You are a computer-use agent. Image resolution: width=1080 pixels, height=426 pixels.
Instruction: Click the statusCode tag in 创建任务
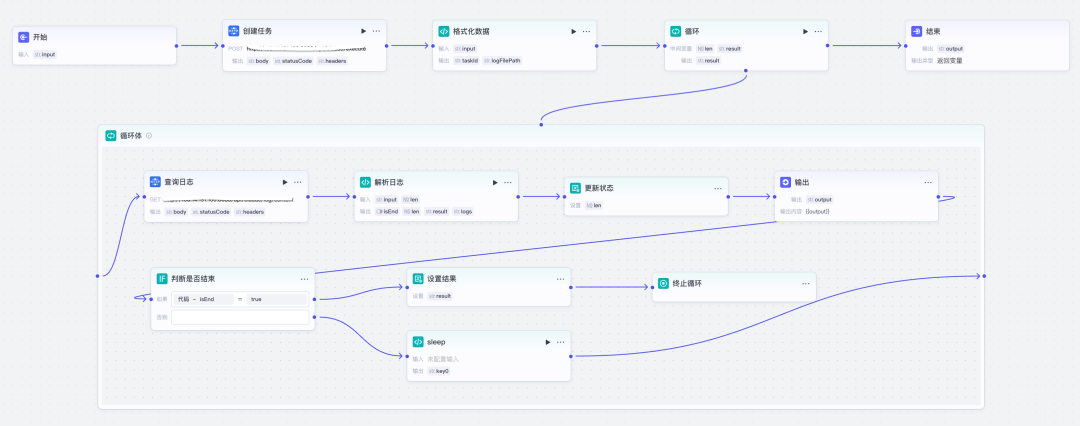pyautogui.click(x=293, y=61)
